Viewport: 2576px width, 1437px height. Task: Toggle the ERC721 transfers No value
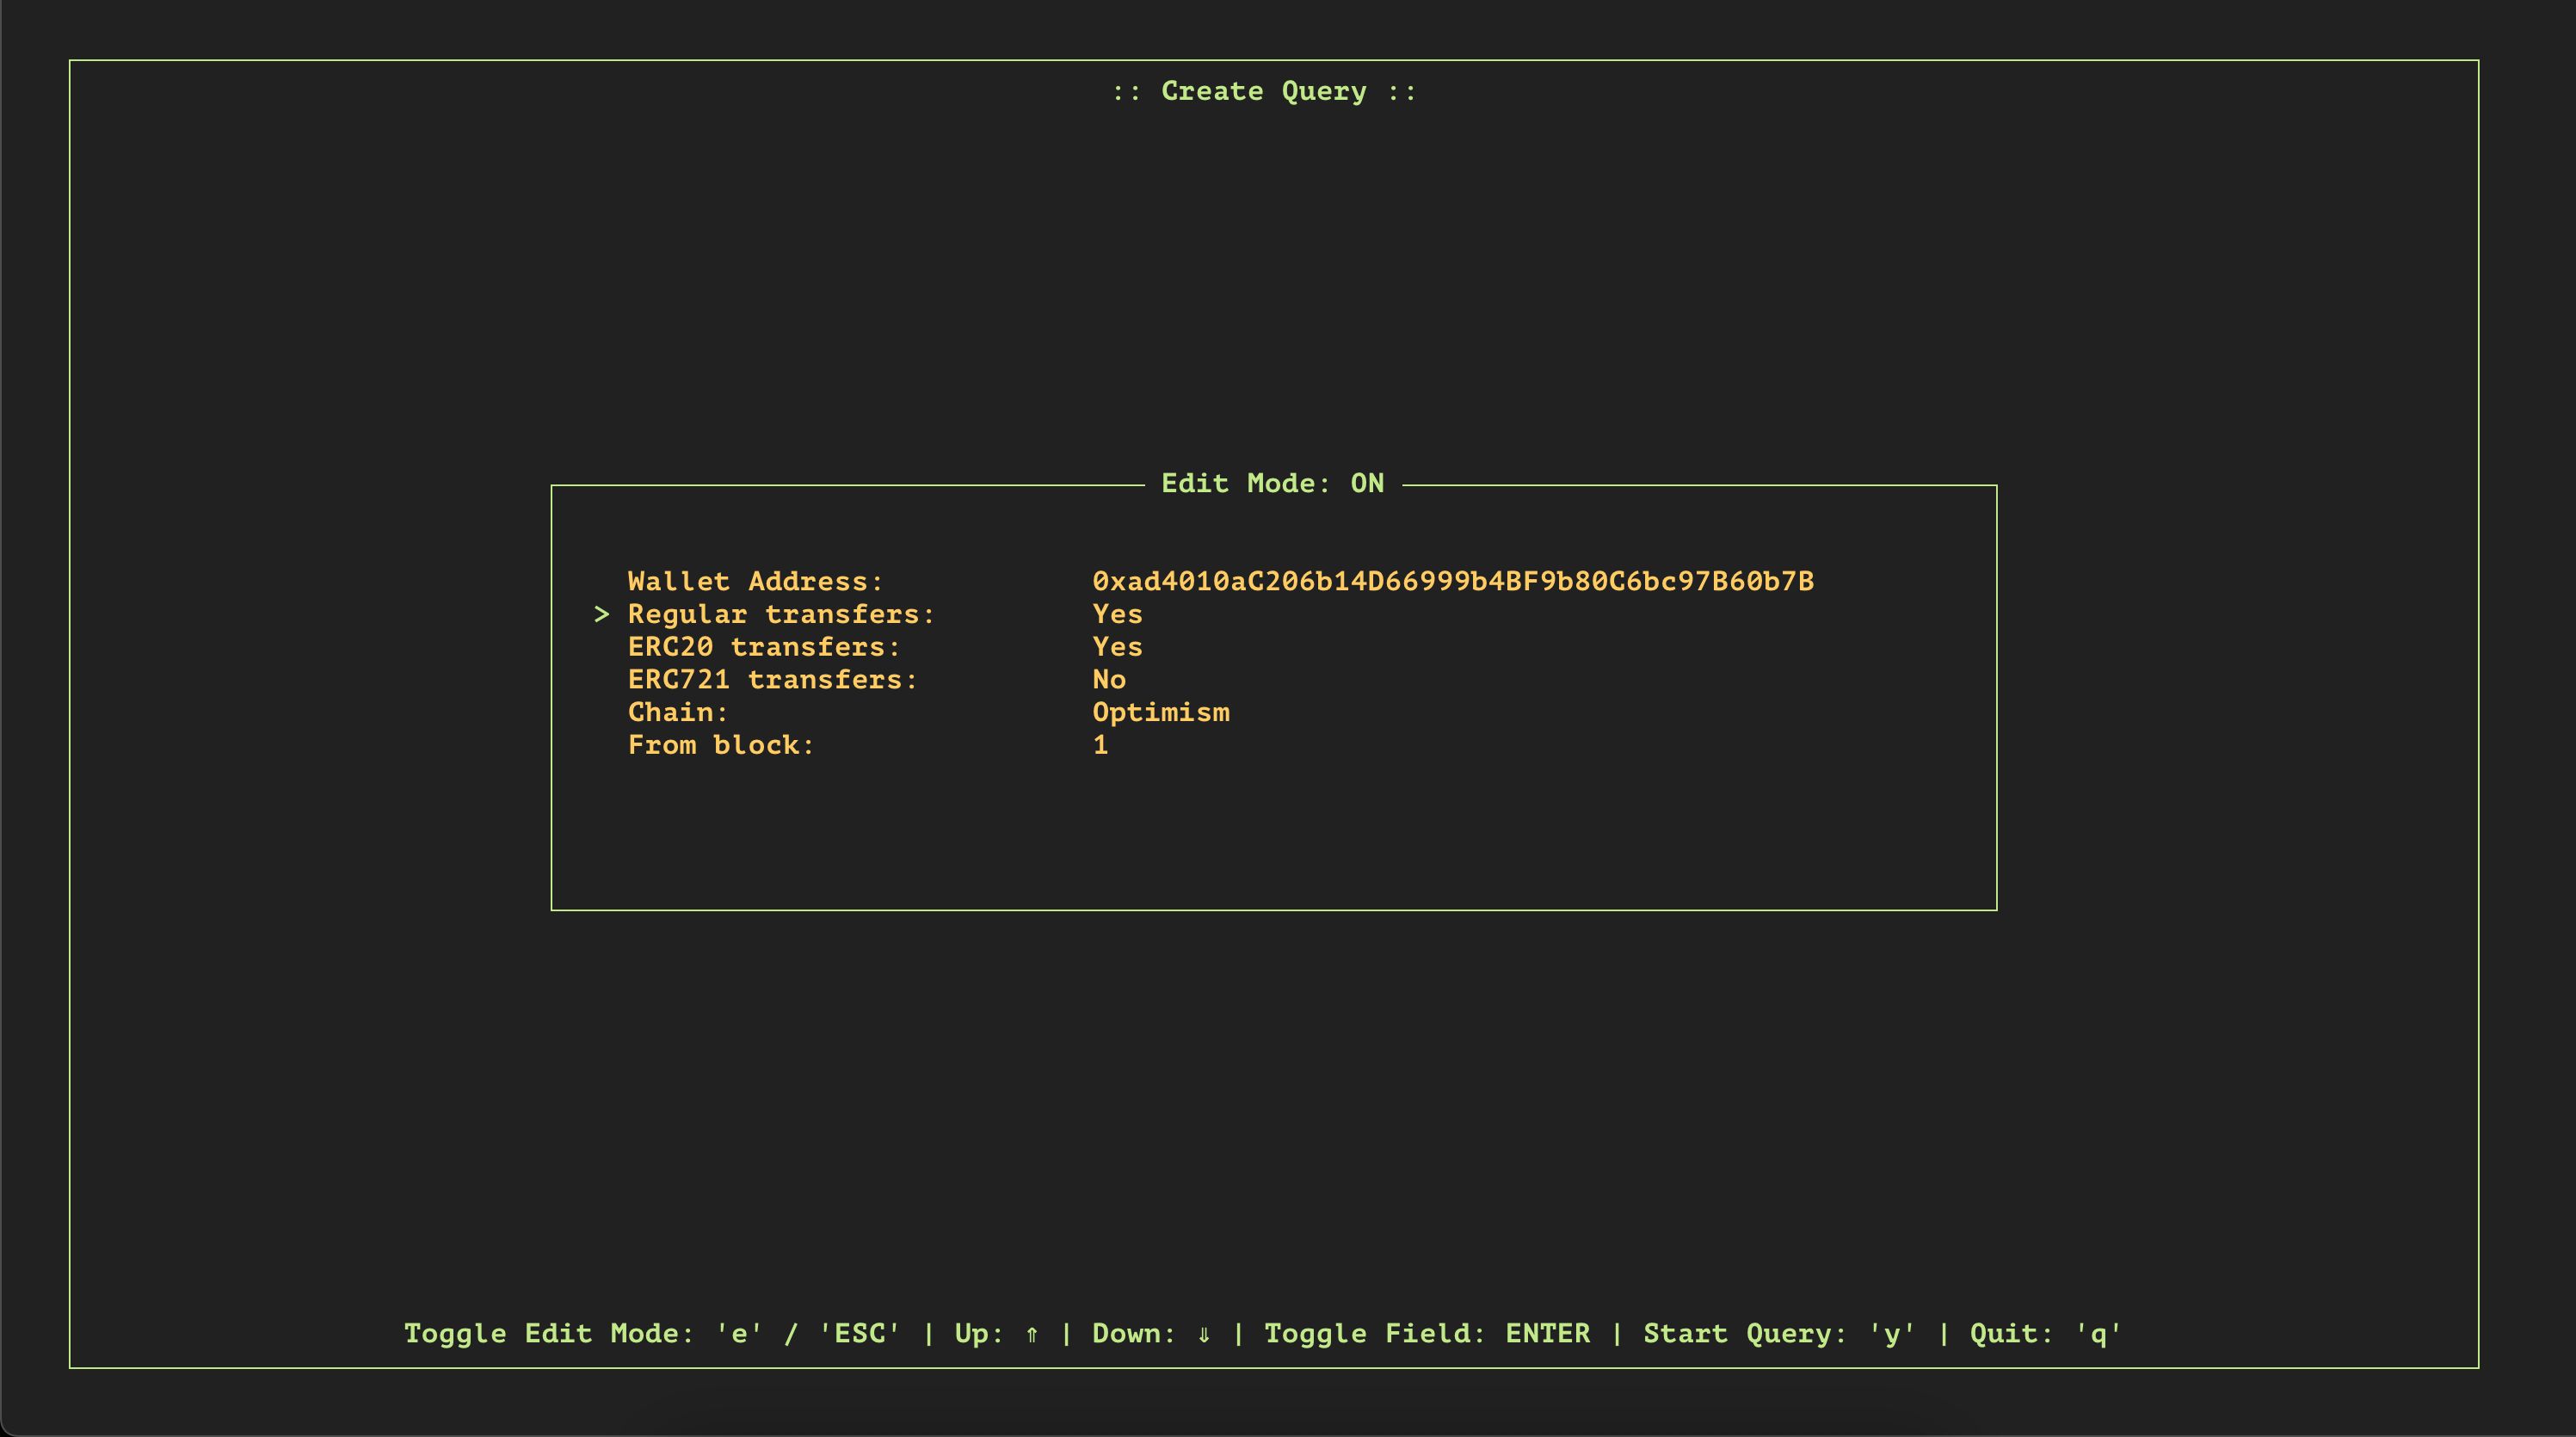[x=1109, y=680]
